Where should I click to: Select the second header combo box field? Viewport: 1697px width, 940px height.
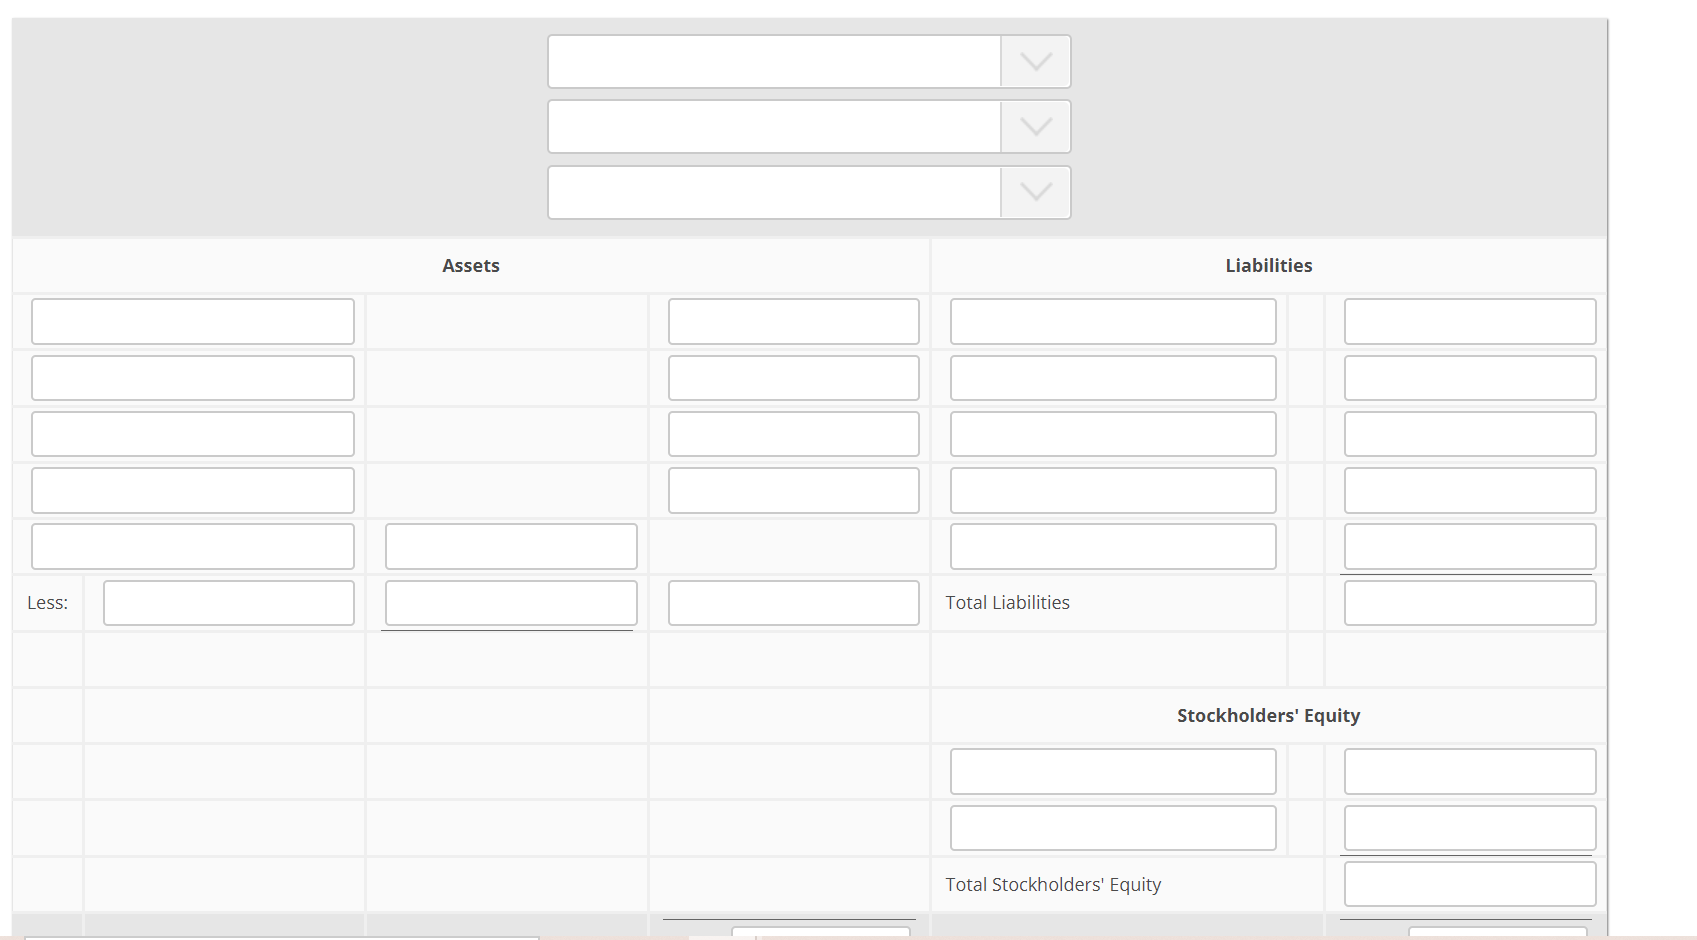809,127
